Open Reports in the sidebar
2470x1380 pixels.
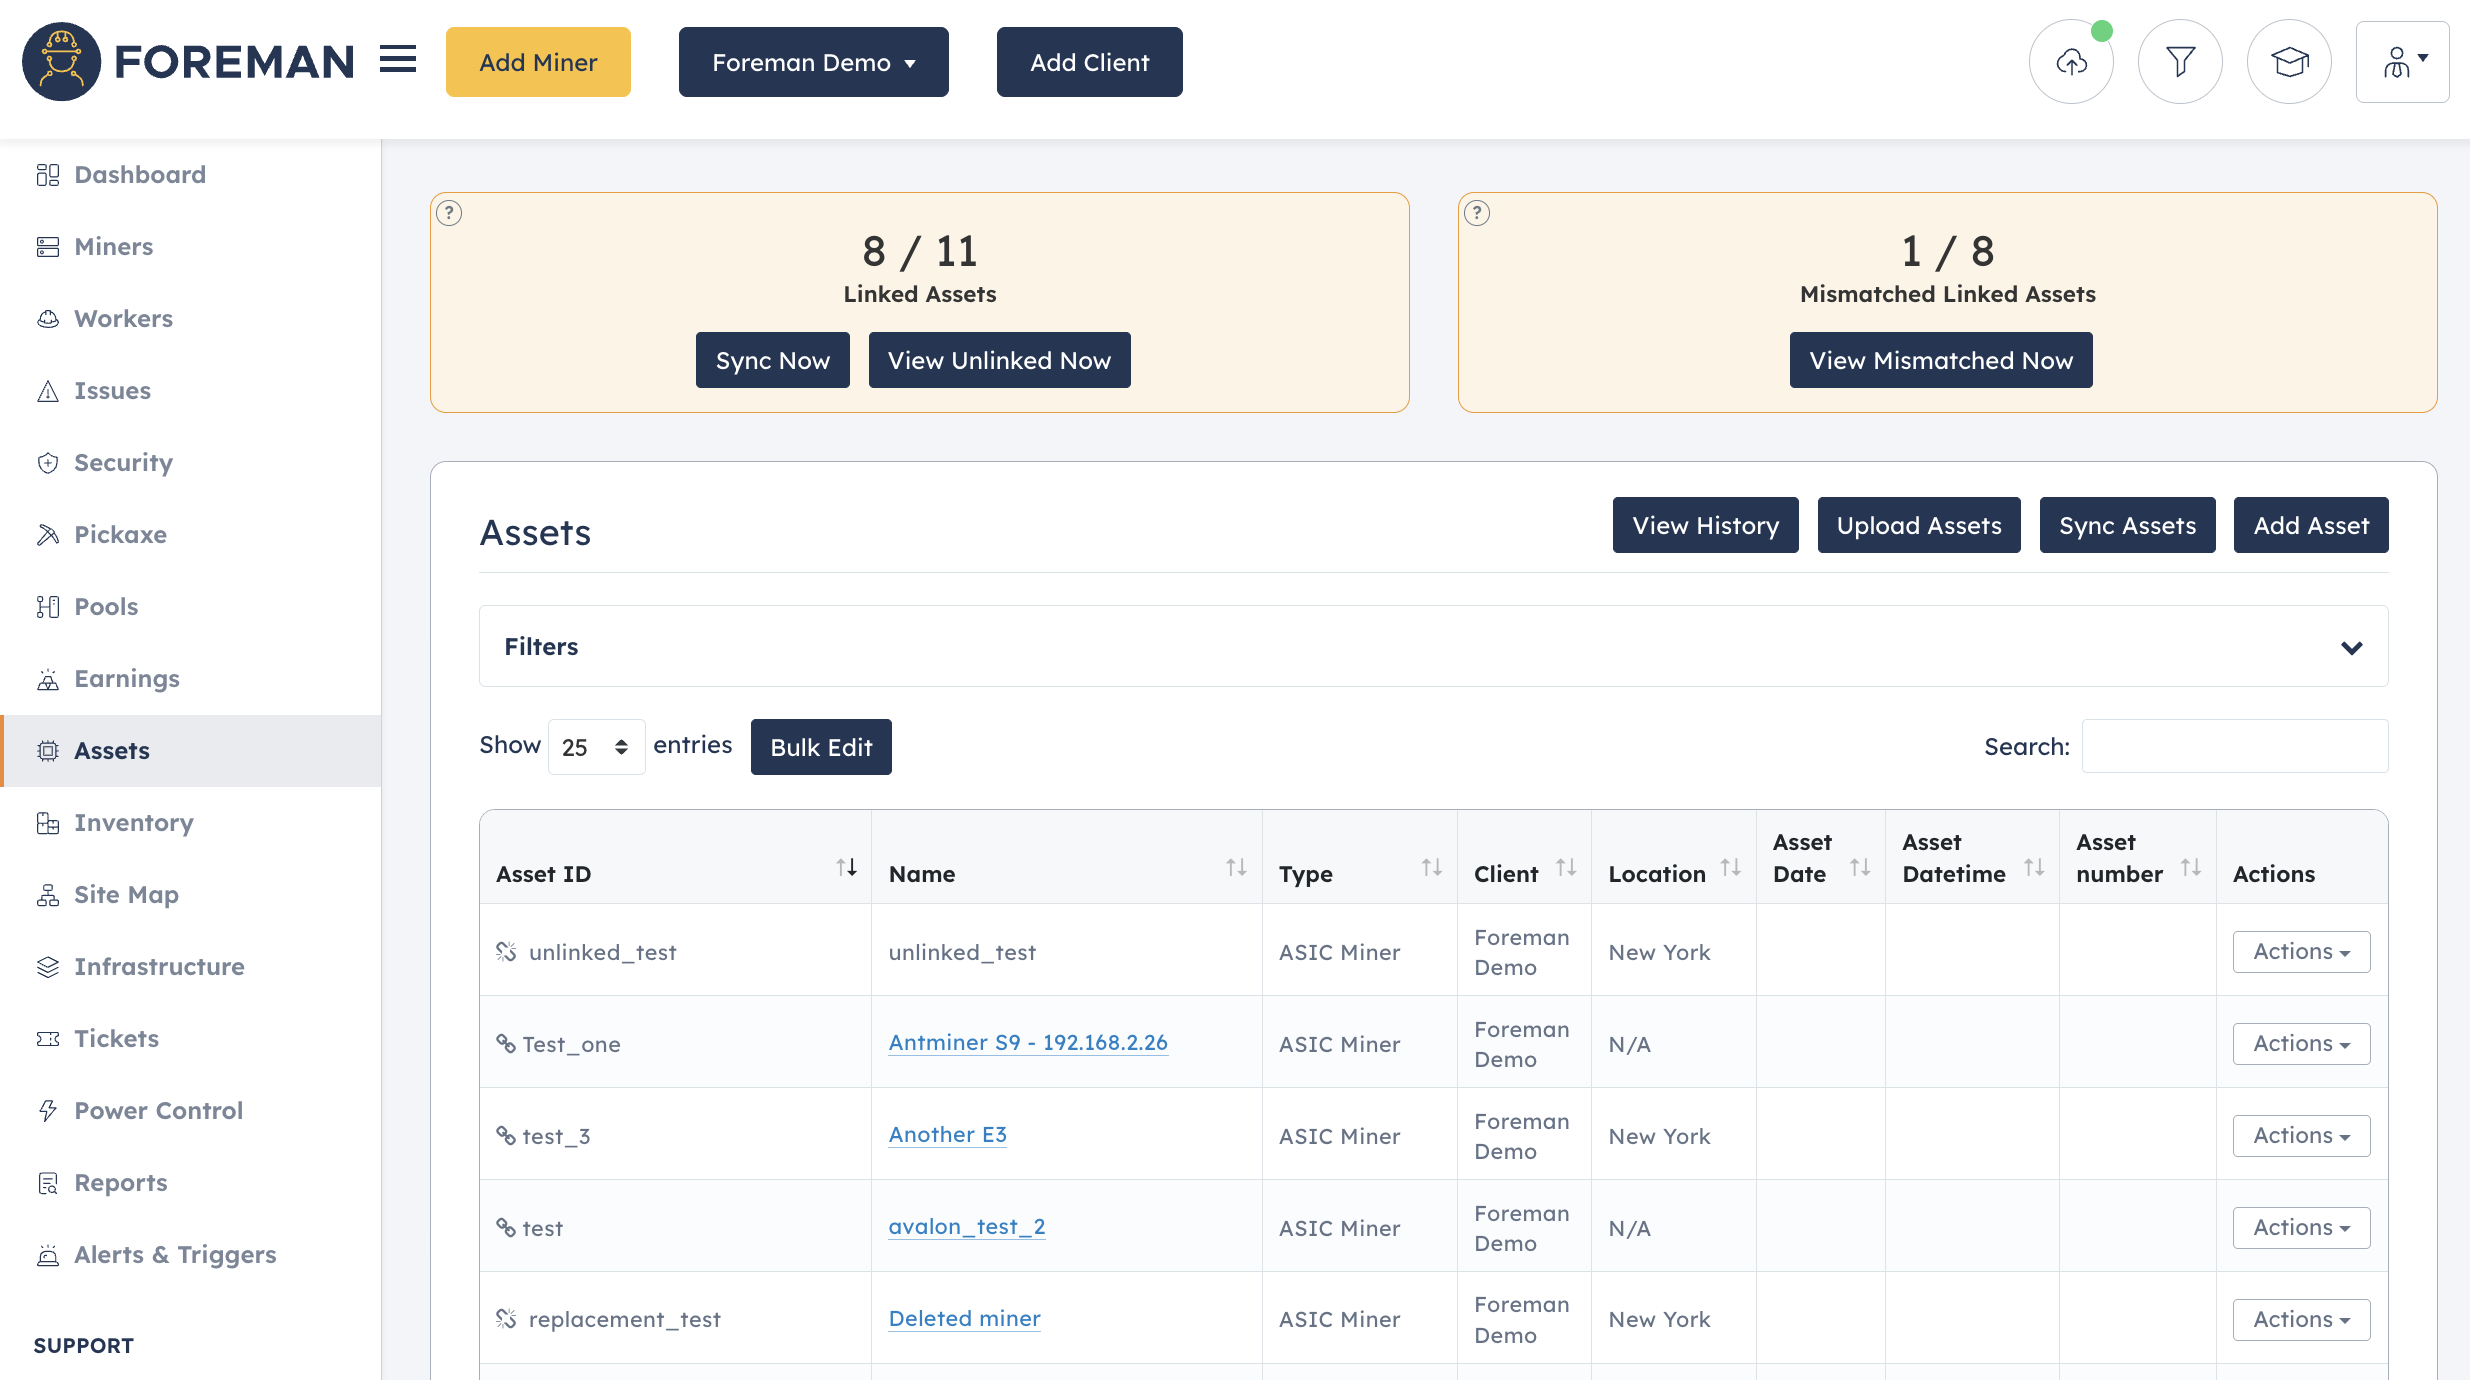[190, 1183]
